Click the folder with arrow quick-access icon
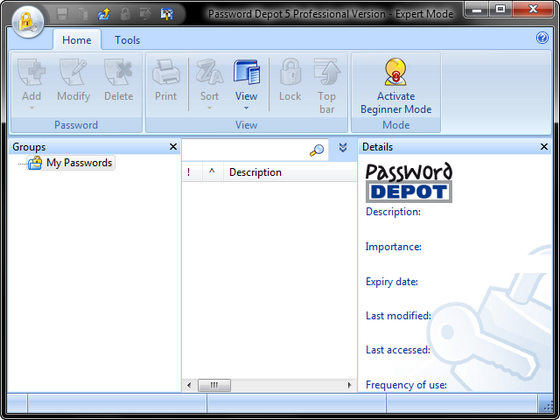560x420 pixels. pos(104,14)
